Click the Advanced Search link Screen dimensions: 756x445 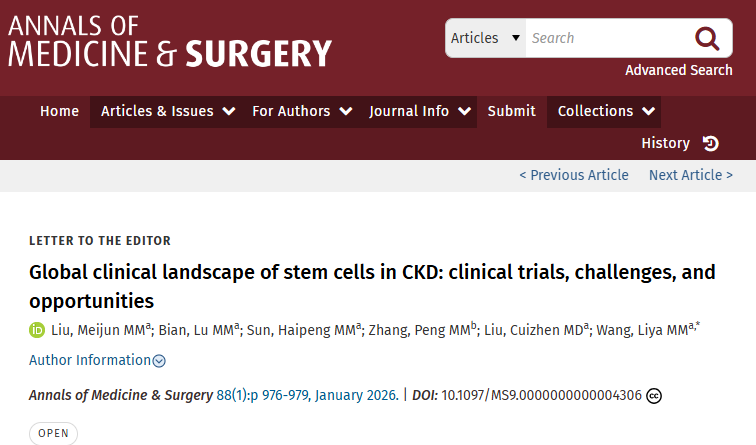678,70
